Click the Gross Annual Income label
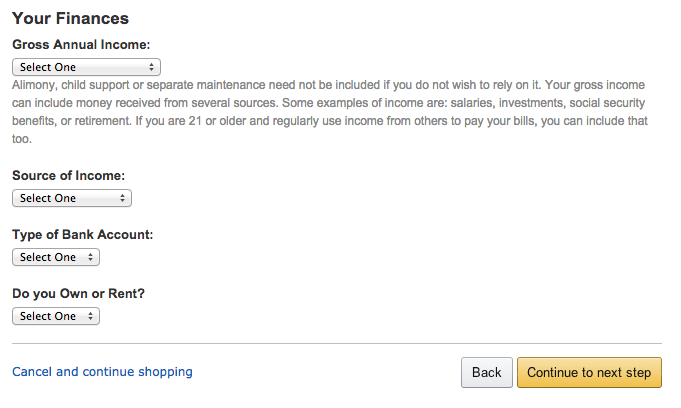The width and height of the screenshot is (681, 408). 81,45
